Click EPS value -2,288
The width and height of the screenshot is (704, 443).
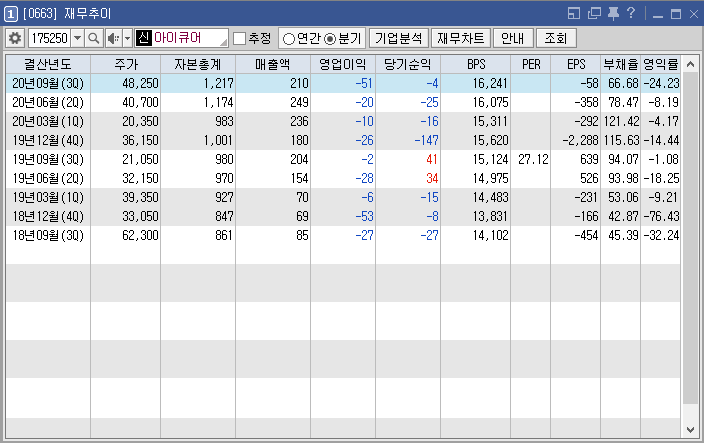[580, 140]
